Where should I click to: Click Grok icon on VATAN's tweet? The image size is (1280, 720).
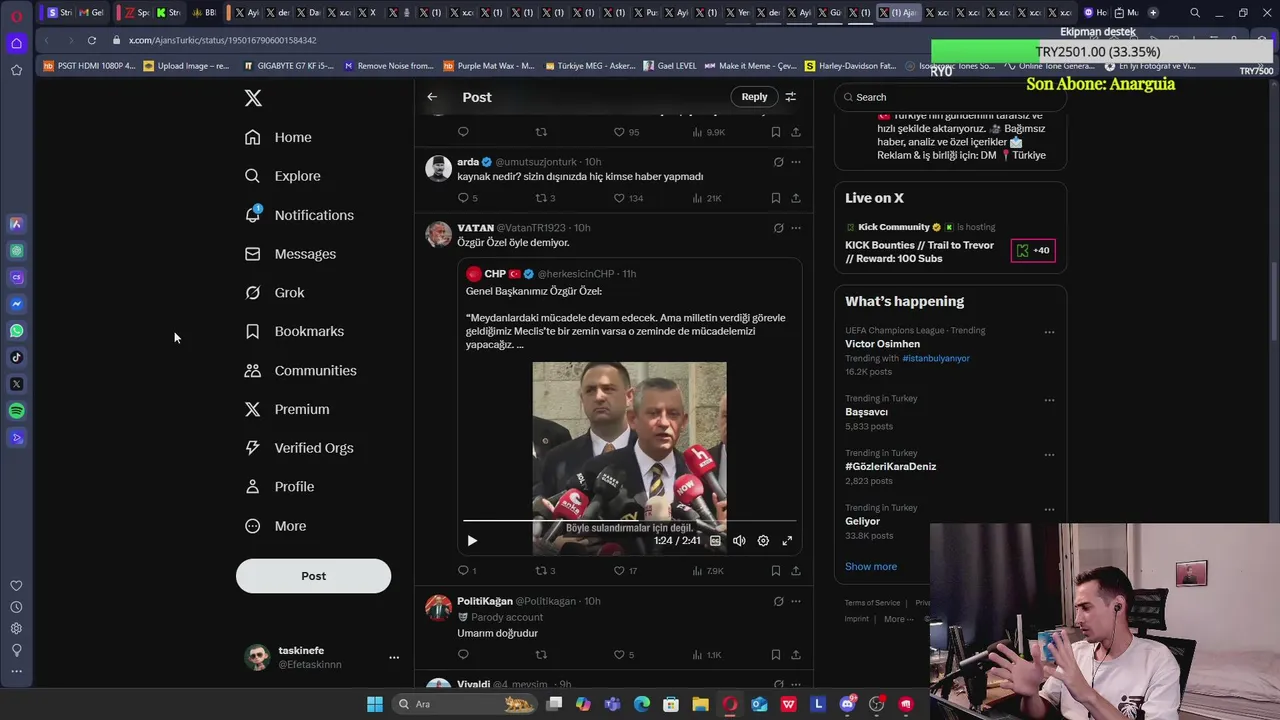pos(778,228)
